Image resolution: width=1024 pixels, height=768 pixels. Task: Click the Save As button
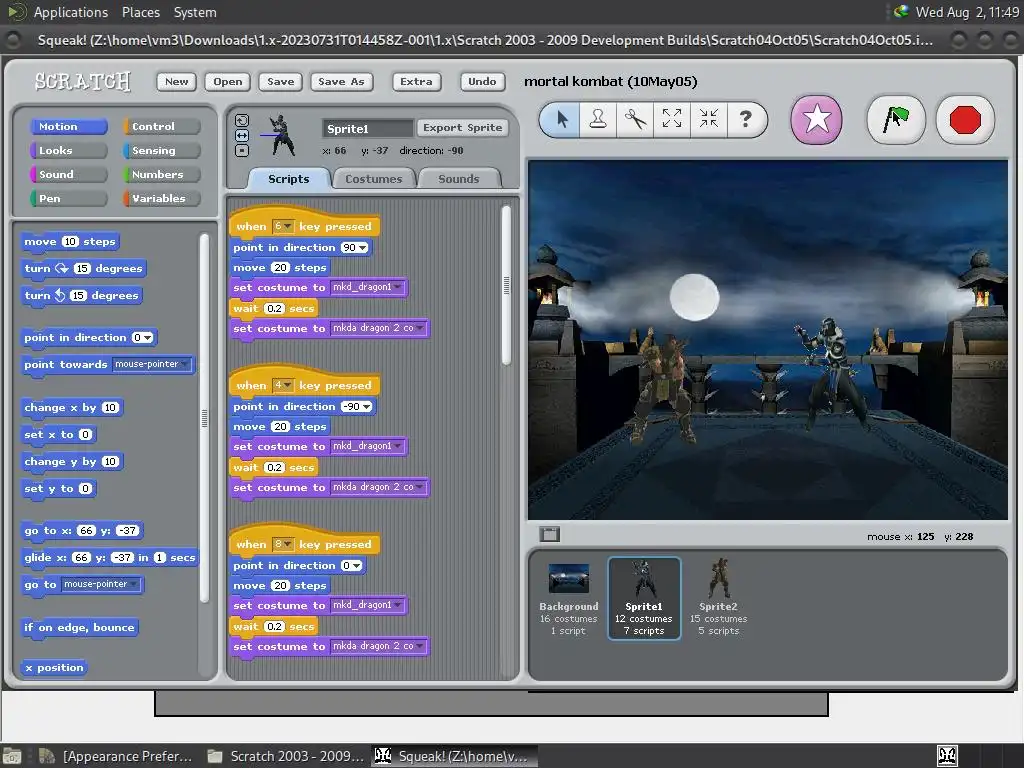(341, 82)
